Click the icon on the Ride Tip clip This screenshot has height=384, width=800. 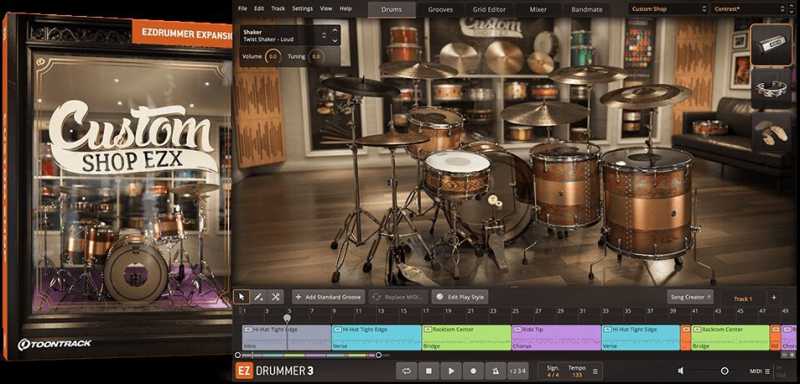[x=517, y=330]
